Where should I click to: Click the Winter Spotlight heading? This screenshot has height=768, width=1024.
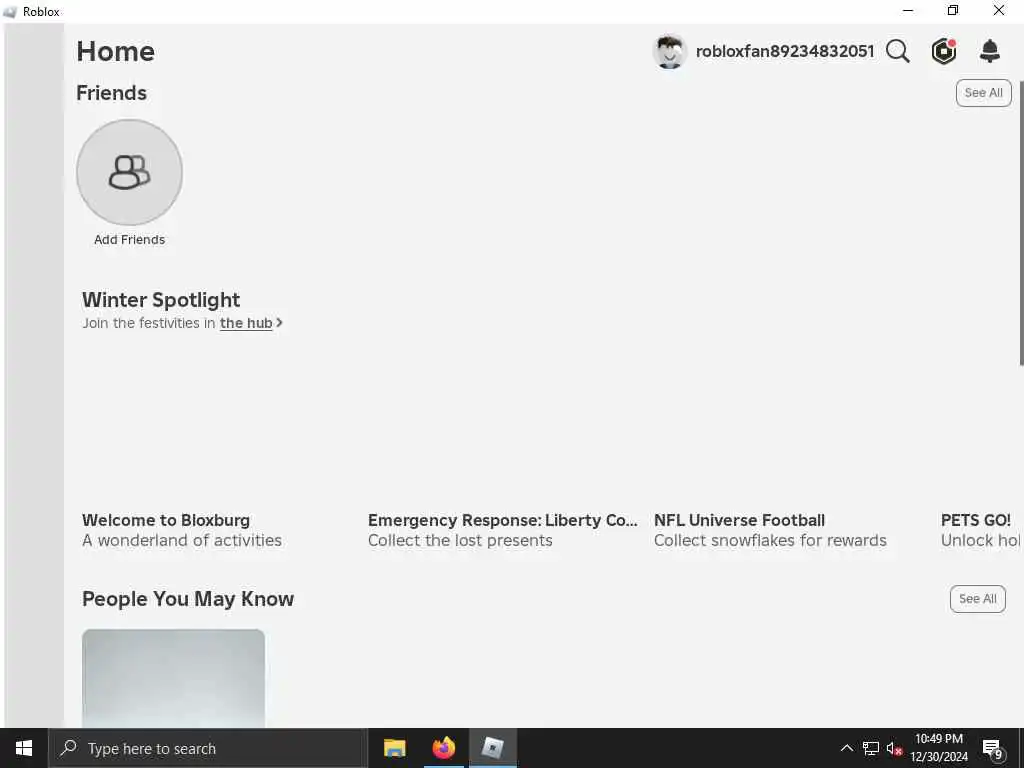coord(161,300)
